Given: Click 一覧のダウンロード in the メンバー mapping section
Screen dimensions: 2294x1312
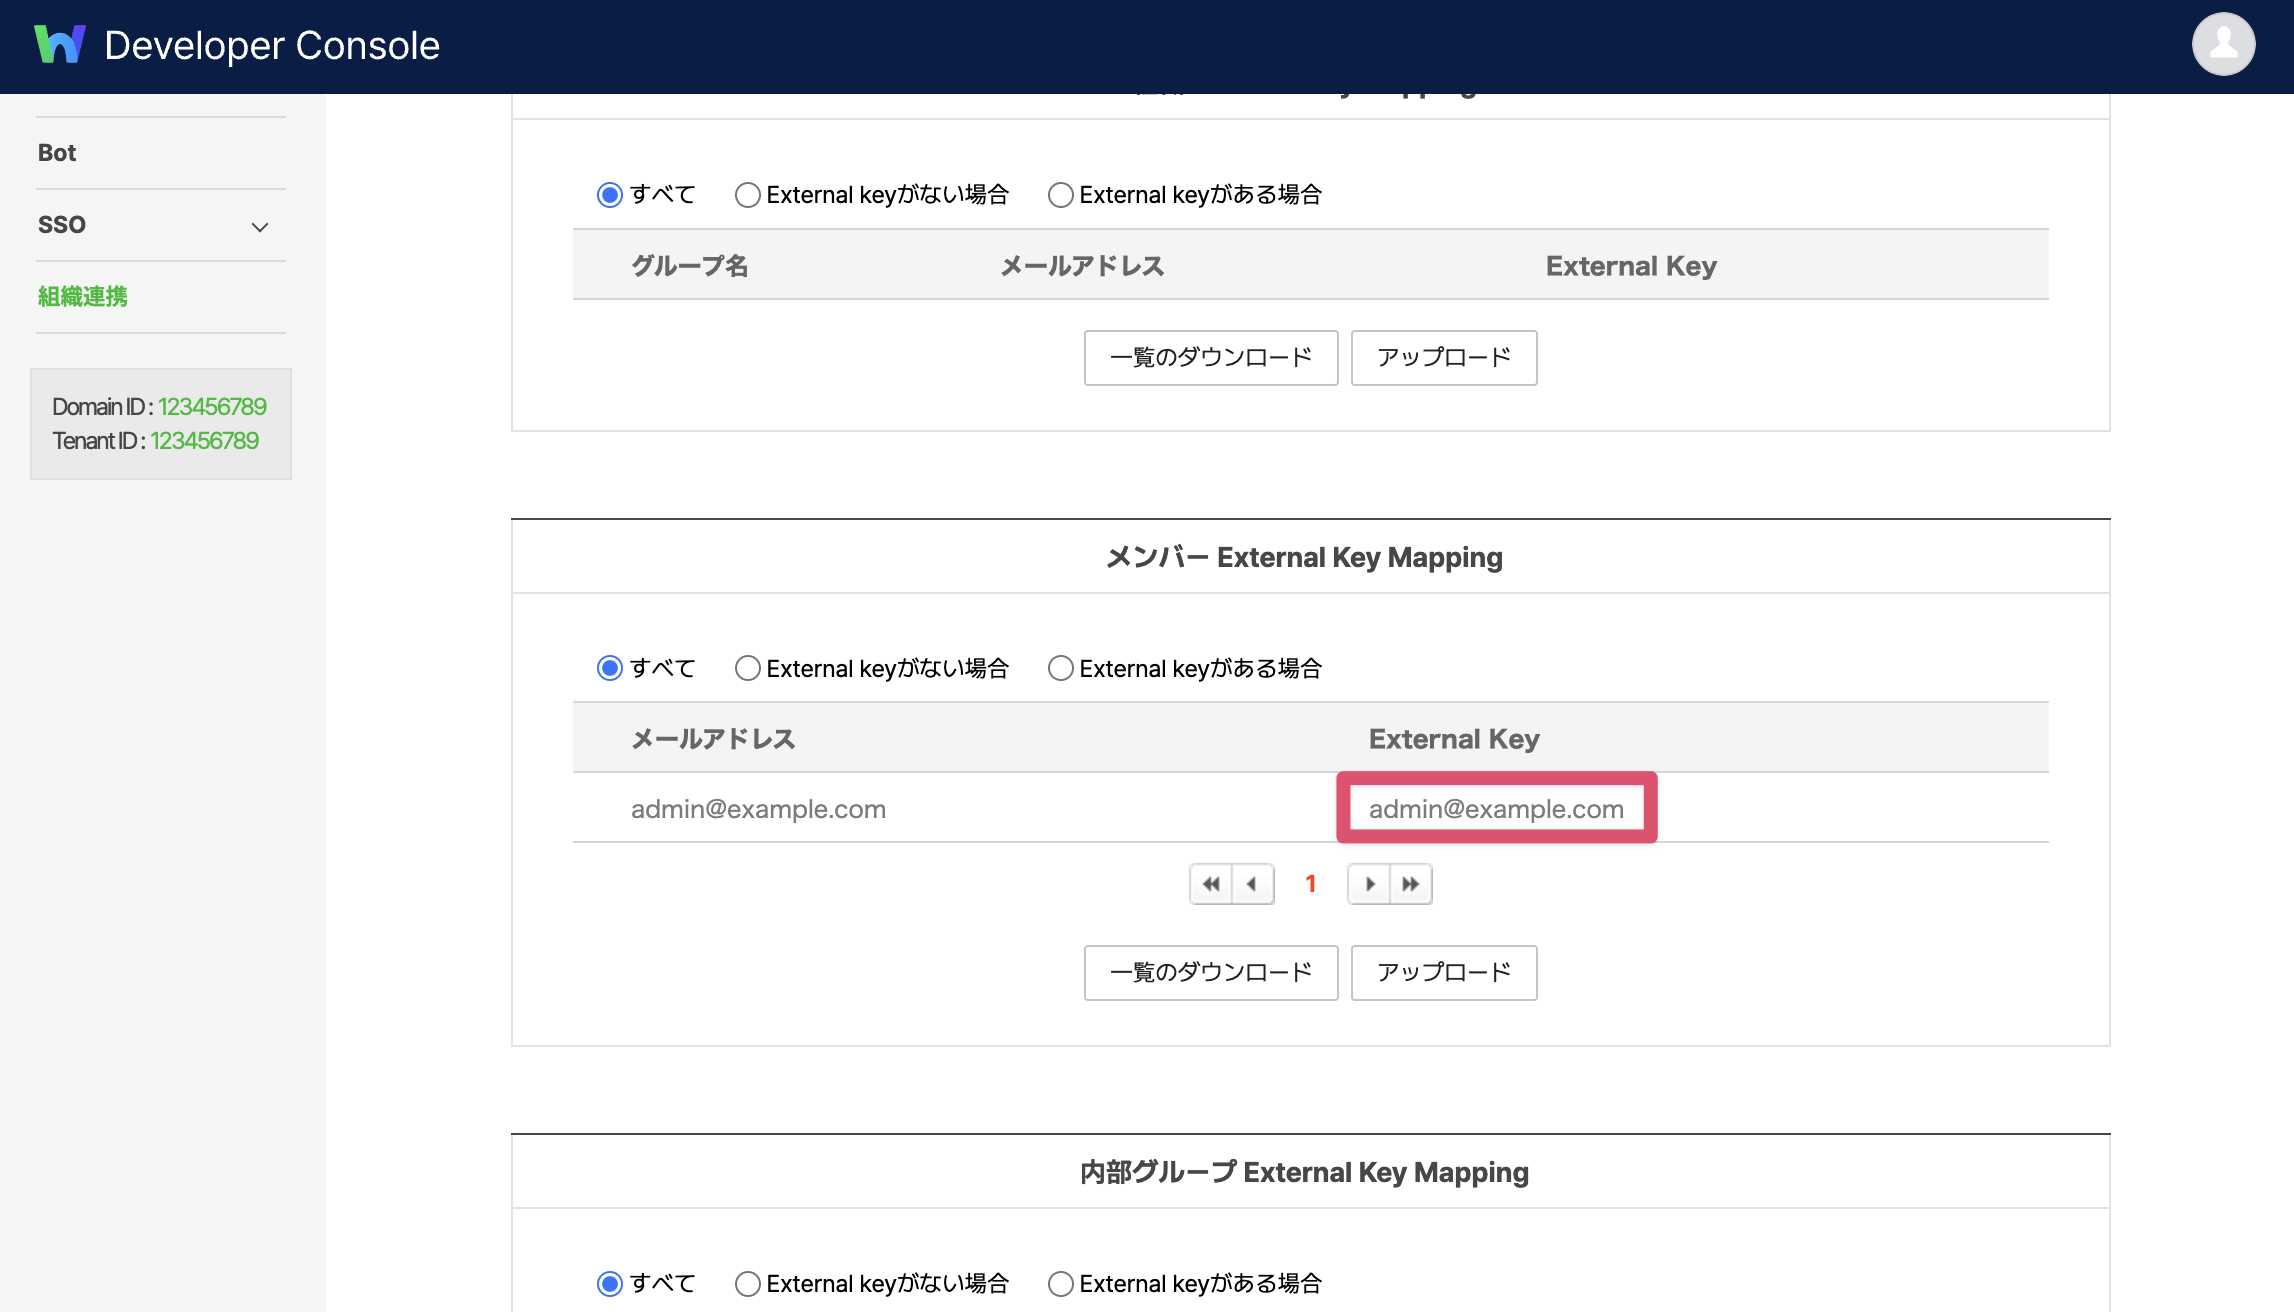Looking at the screenshot, I should tap(1211, 973).
